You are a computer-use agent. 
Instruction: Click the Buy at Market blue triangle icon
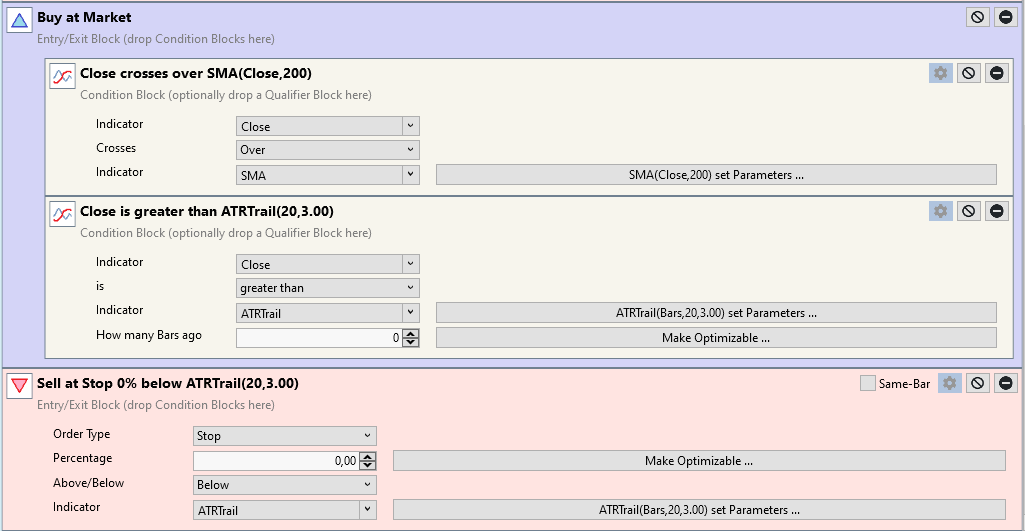[x=19, y=20]
